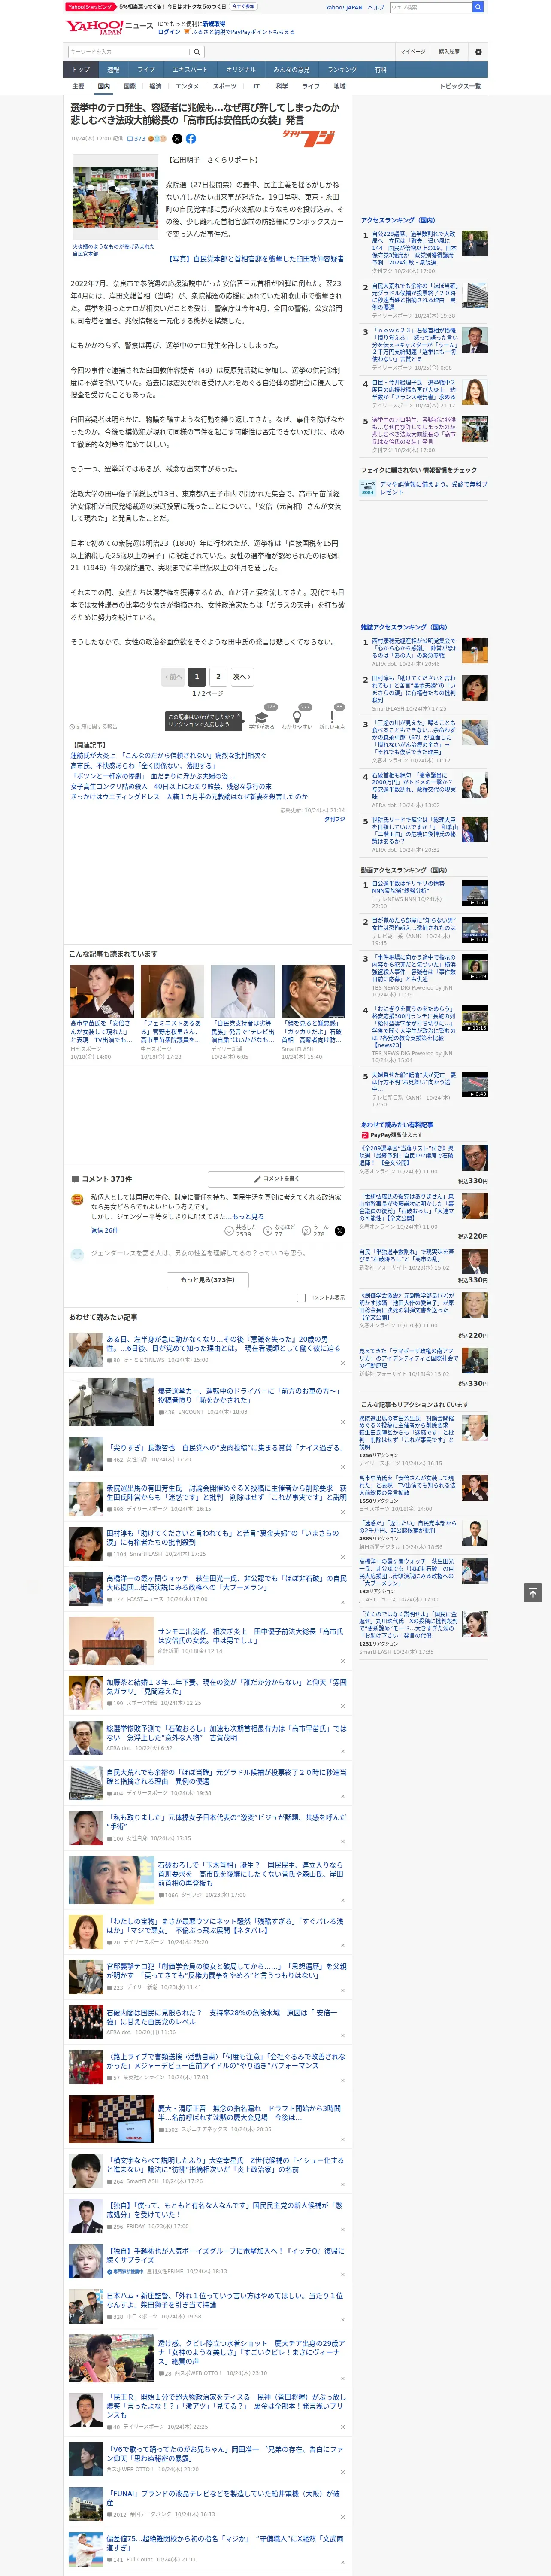
Task: Expand all comments もっと見る(373件)
Action: tap(208, 1279)
